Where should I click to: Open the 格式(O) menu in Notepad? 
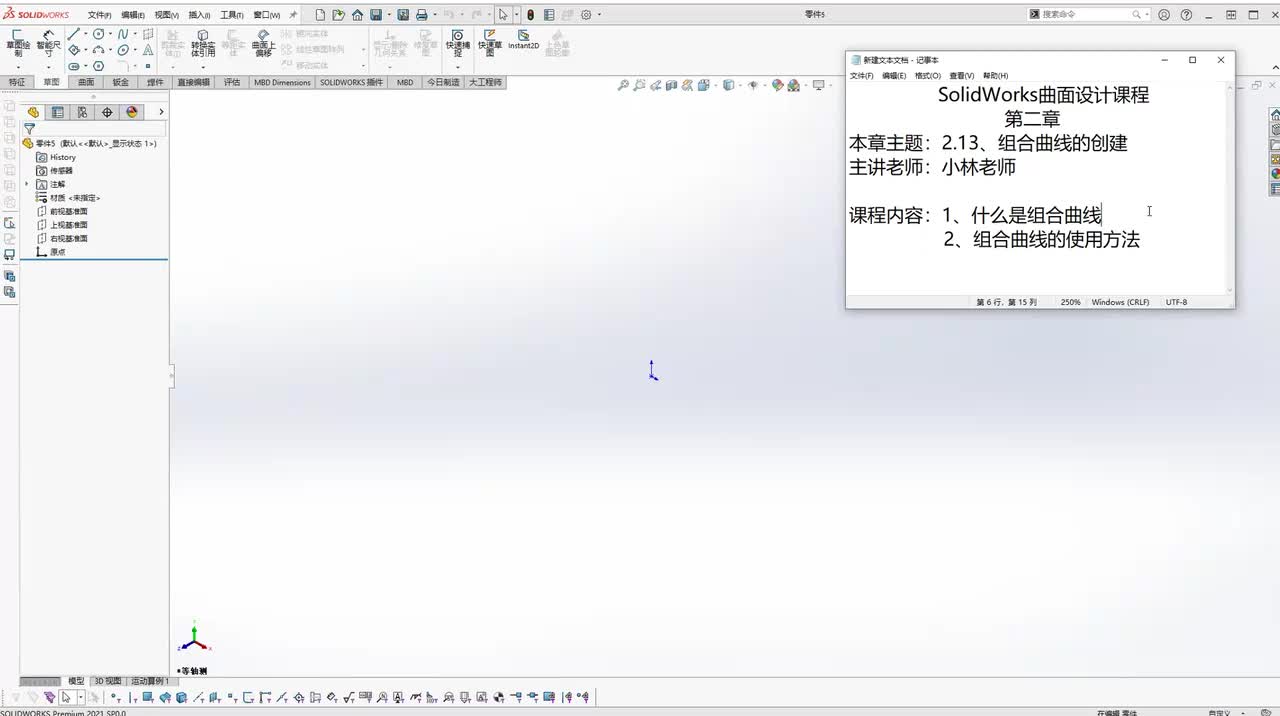coord(927,76)
